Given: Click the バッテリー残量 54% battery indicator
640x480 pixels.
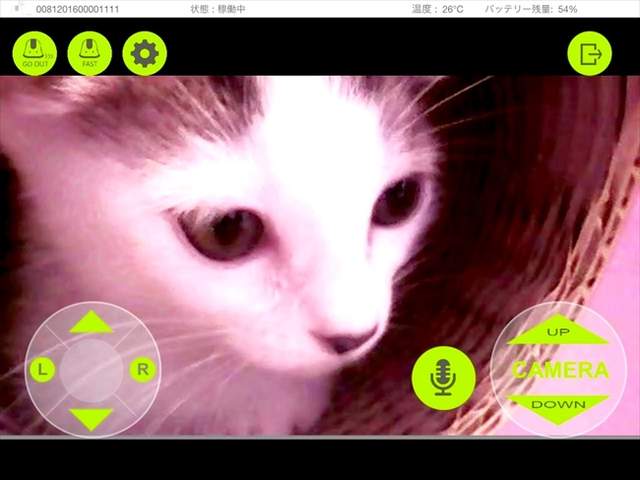Looking at the screenshot, I should coord(531,9).
